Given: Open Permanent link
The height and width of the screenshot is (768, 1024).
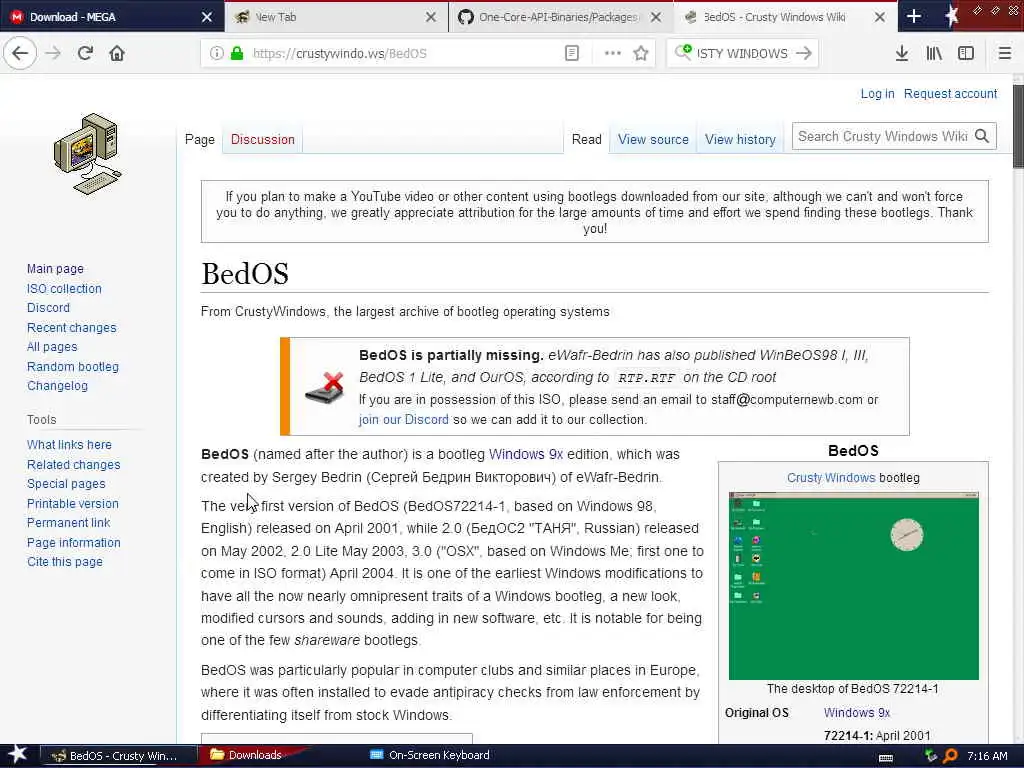Looking at the screenshot, I should tap(69, 522).
